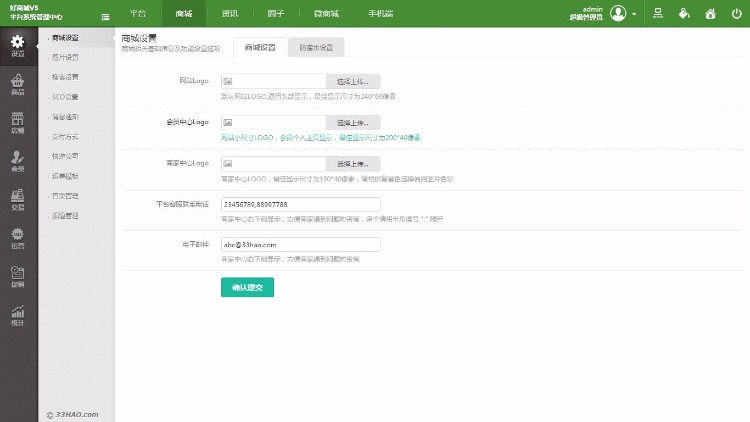Click upload button for 商家中心Logo
Viewport: 750px width, 422px height.
pos(353,164)
